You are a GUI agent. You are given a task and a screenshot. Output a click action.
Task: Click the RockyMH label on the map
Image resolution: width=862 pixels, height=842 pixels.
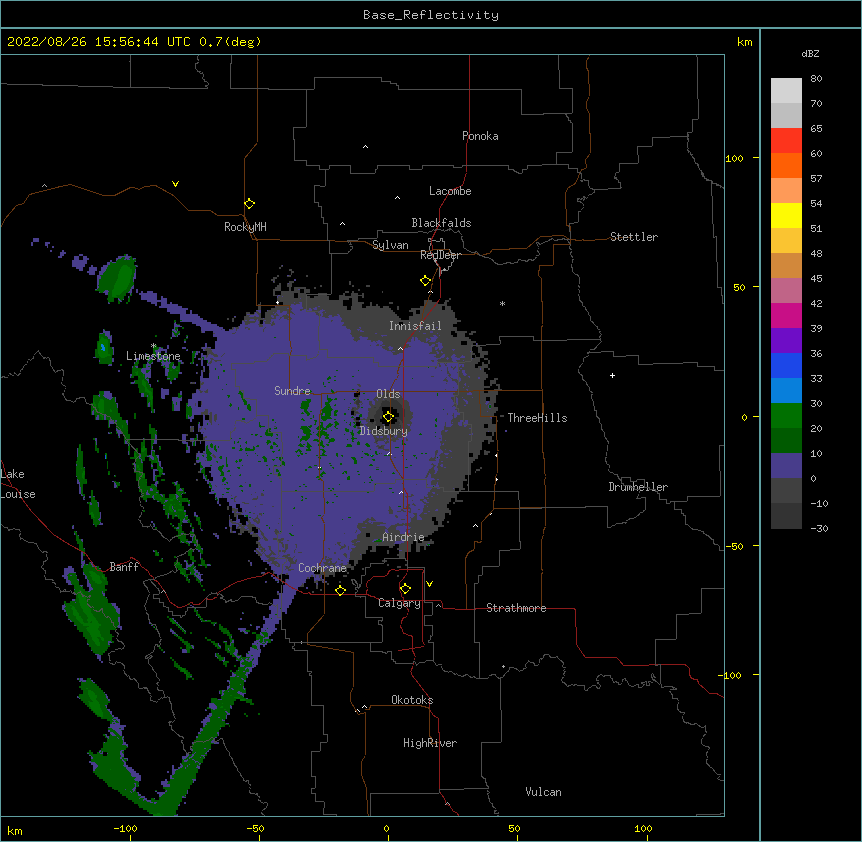click(x=245, y=227)
